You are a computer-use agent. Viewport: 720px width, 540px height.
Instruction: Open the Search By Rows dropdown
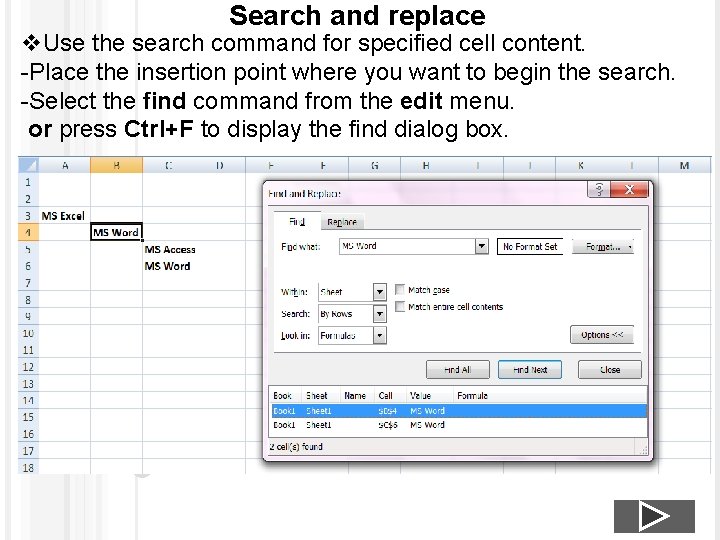379,314
